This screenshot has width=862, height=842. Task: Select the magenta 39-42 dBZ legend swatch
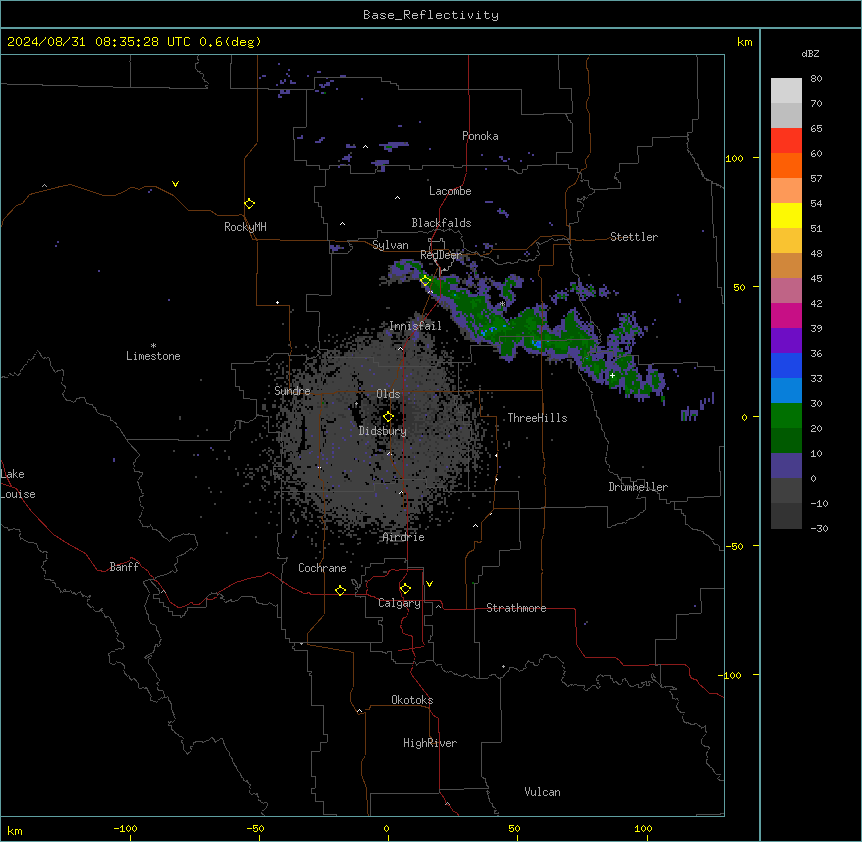tap(786, 315)
